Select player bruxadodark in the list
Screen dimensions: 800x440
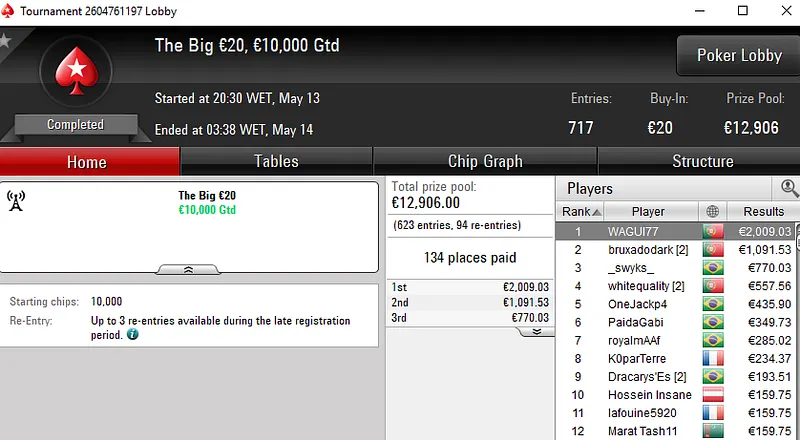[647, 249]
